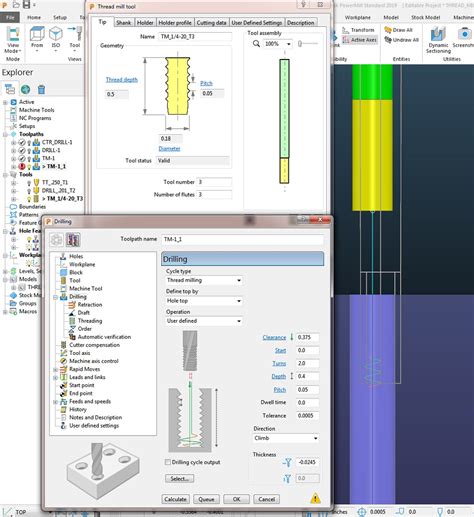Image resolution: width=474 pixels, height=517 pixels.
Task: Toggle light bulb for TT_.250_T1 tool
Action: [x=29, y=183]
